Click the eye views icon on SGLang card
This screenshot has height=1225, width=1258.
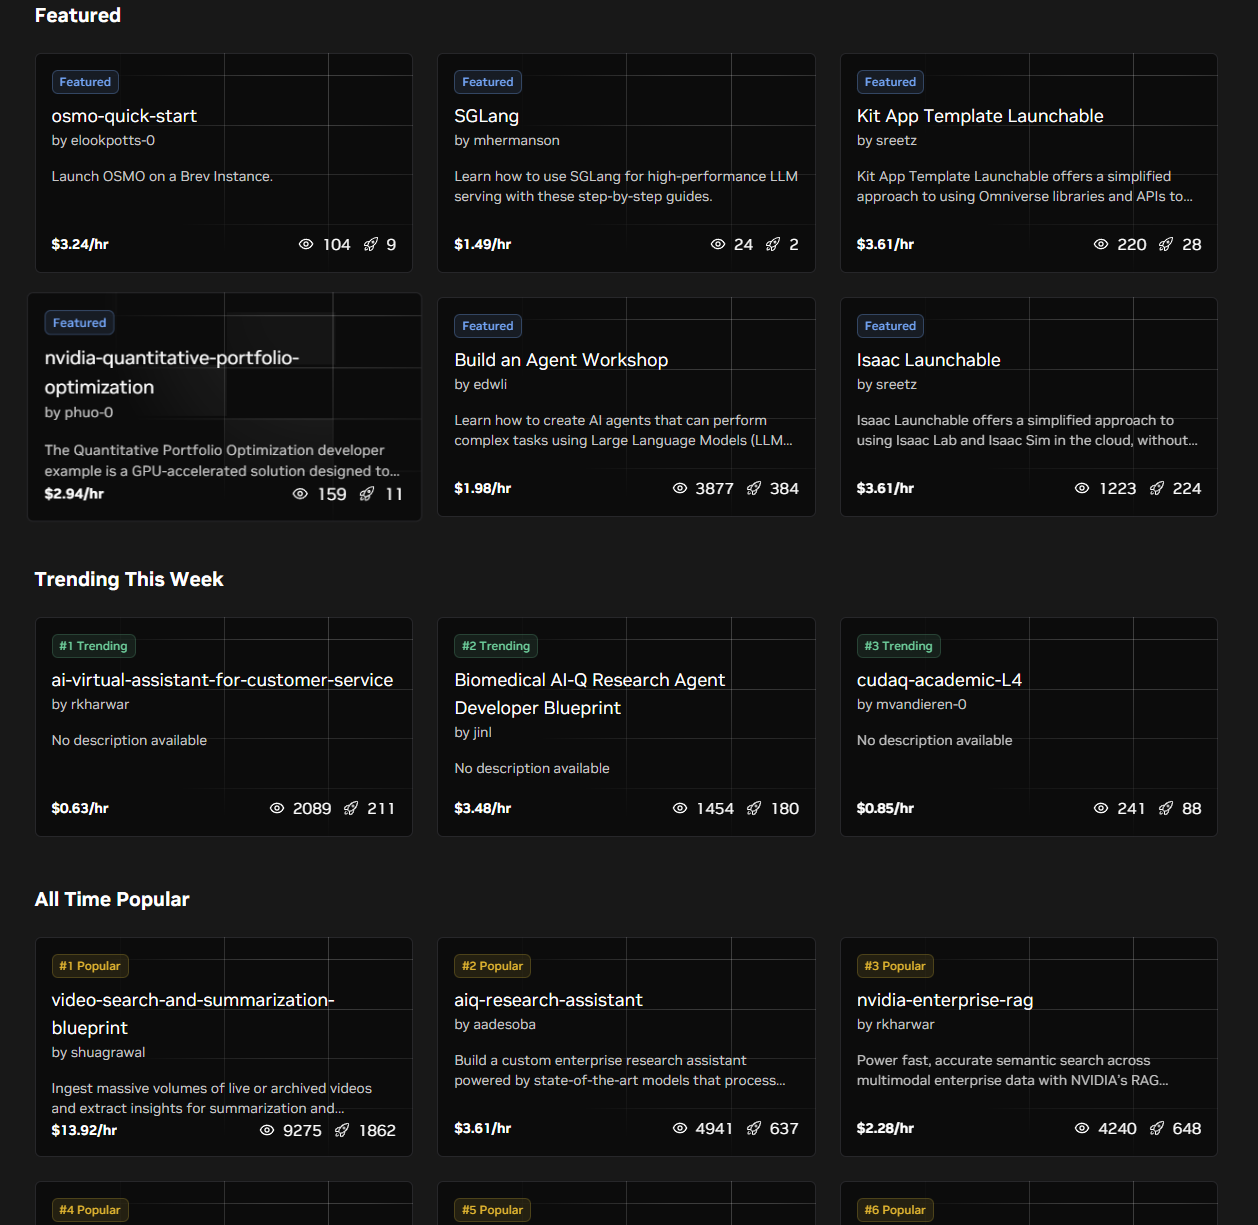point(718,244)
